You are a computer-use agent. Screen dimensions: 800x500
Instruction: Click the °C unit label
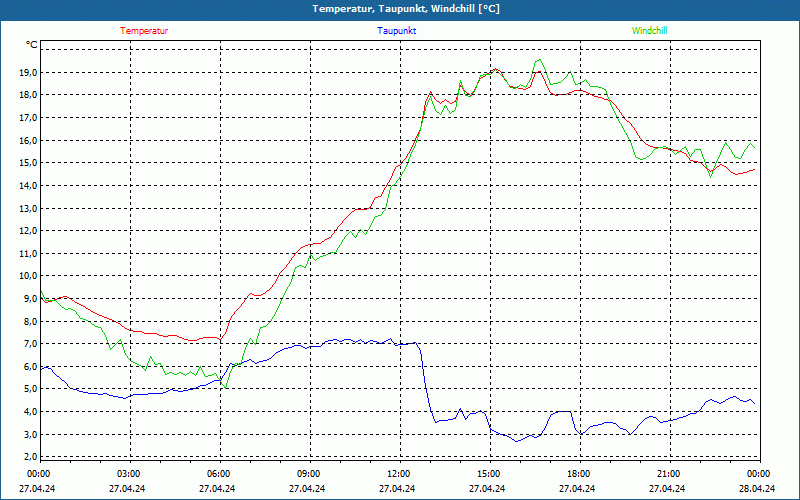[32, 45]
